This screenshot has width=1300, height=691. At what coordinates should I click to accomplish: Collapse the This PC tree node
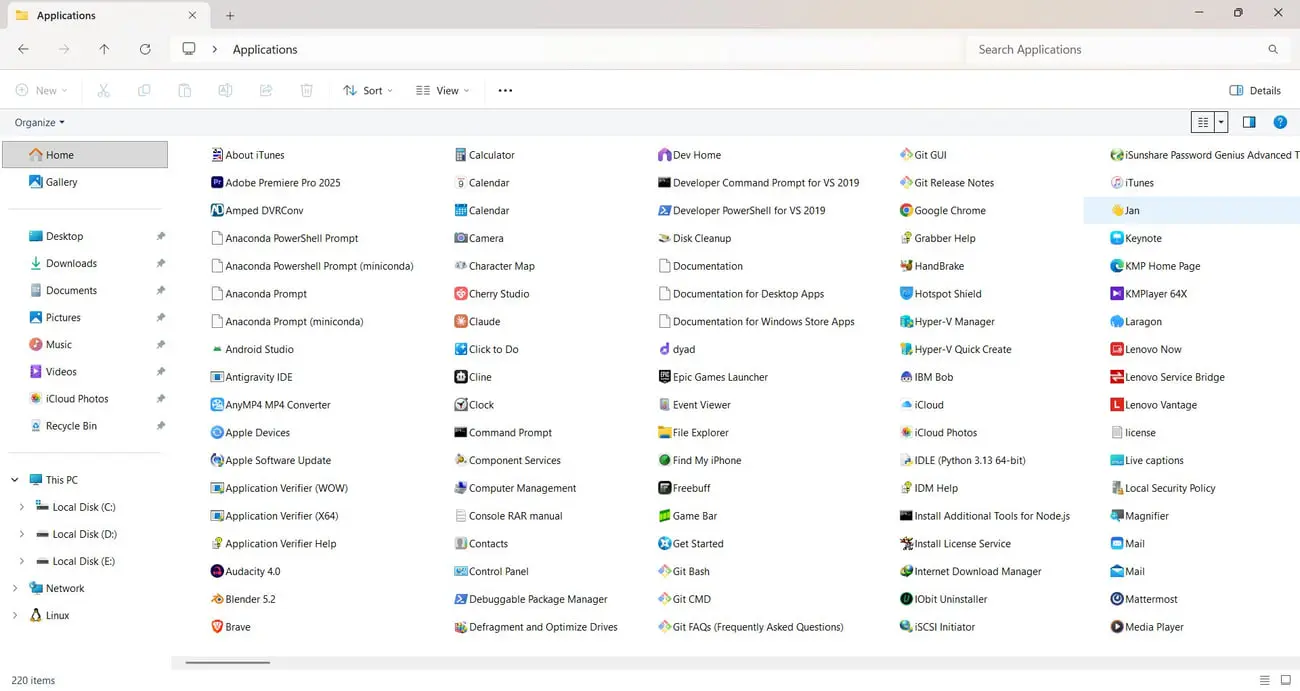coord(15,480)
